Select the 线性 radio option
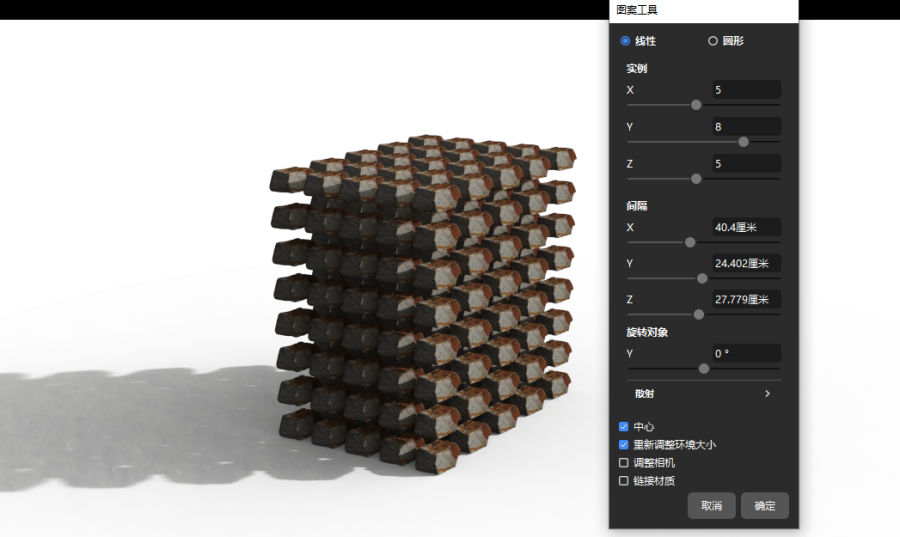The width and height of the screenshot is (900, 537). coord(626,41)
